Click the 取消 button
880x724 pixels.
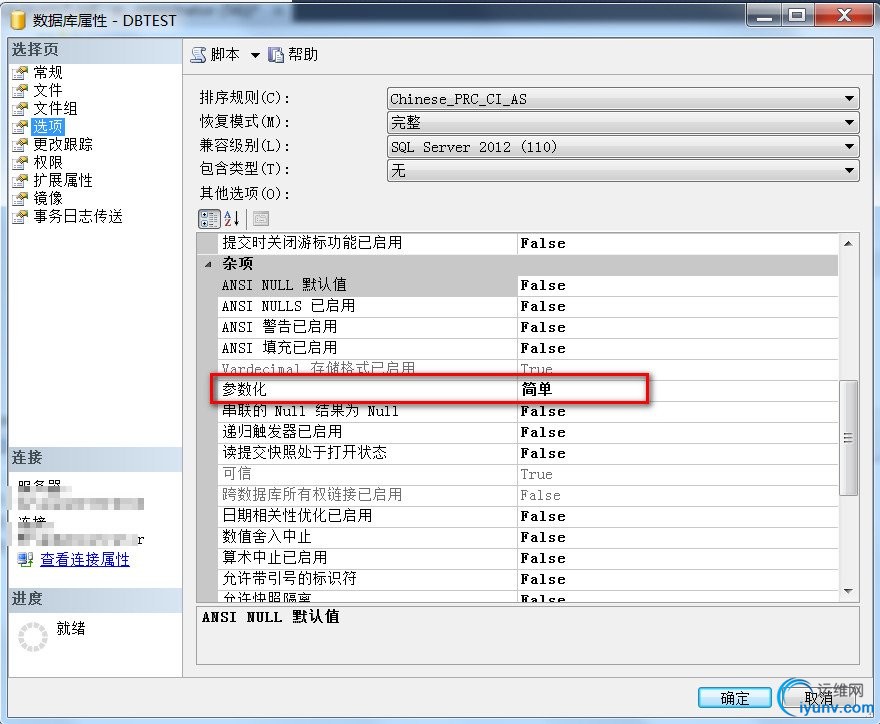(818, 698)
